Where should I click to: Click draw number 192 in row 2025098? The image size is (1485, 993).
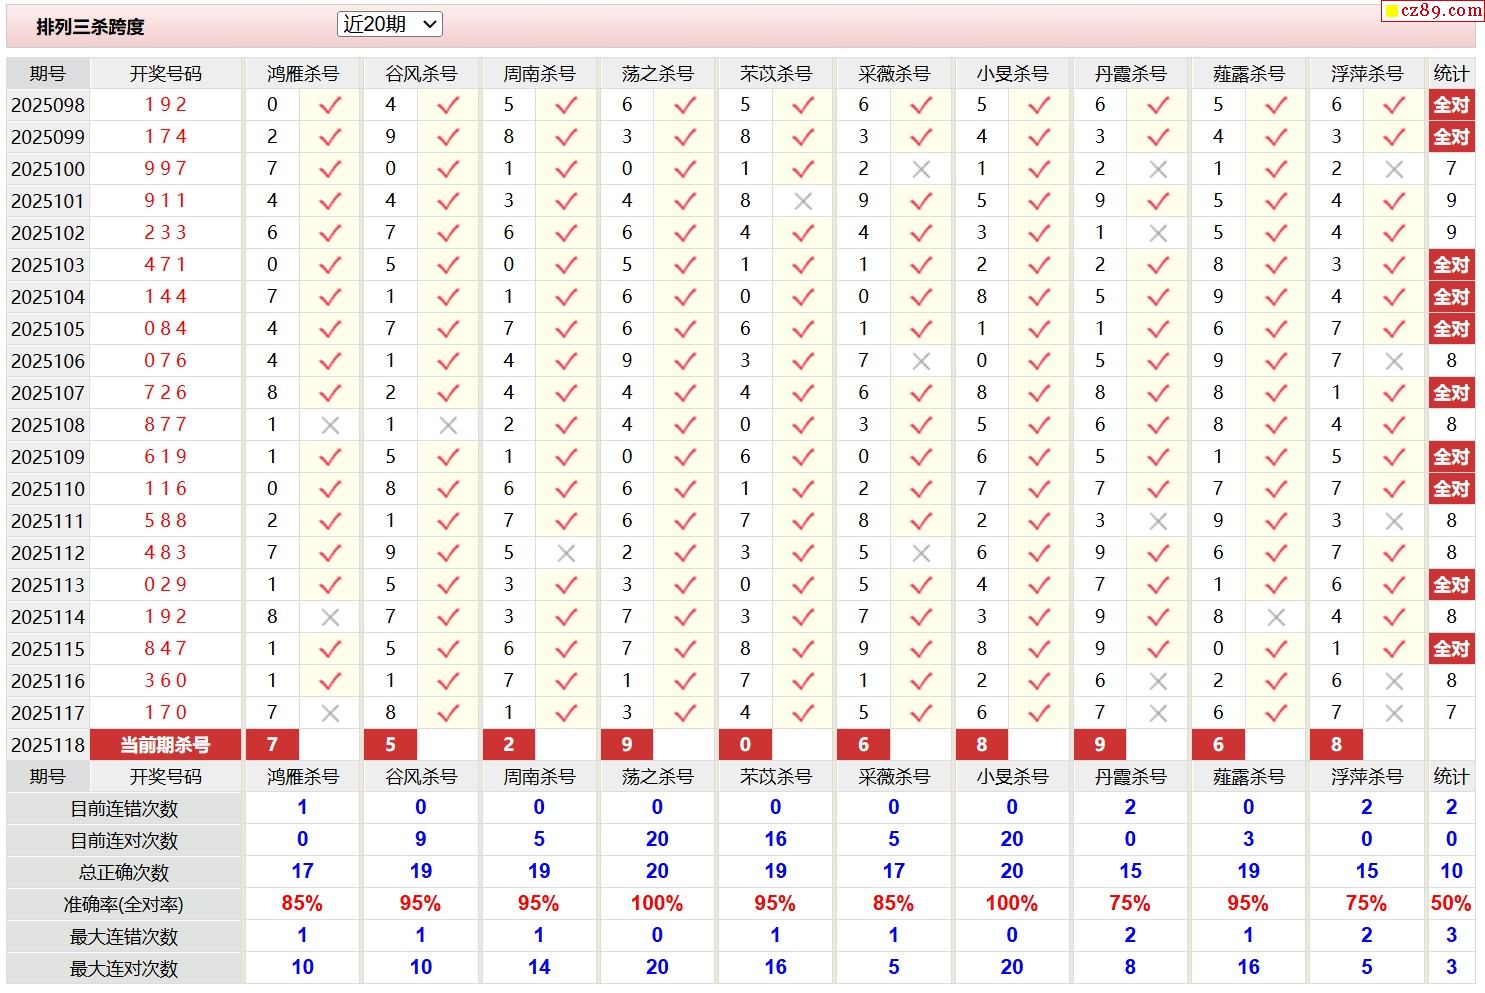tap(166, 105)
